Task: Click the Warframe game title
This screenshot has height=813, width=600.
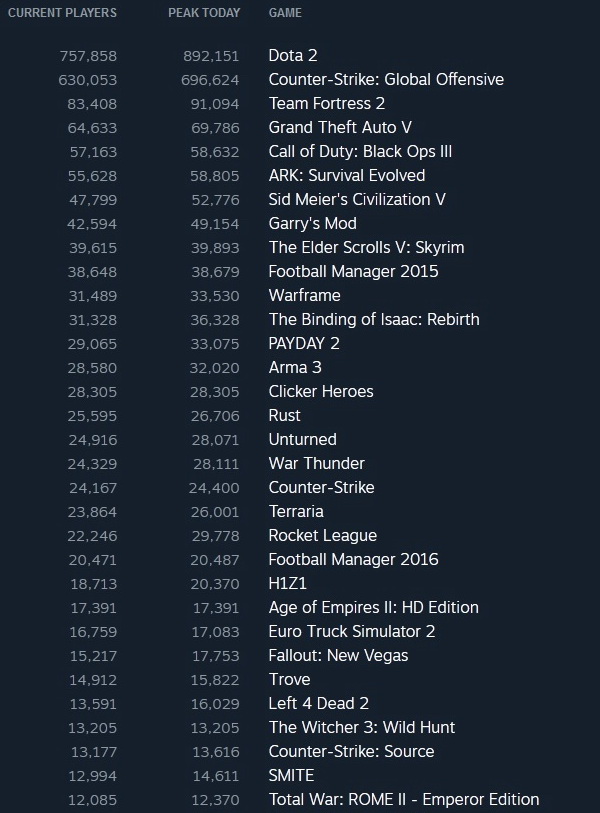Action: click(x=304, y=295)
